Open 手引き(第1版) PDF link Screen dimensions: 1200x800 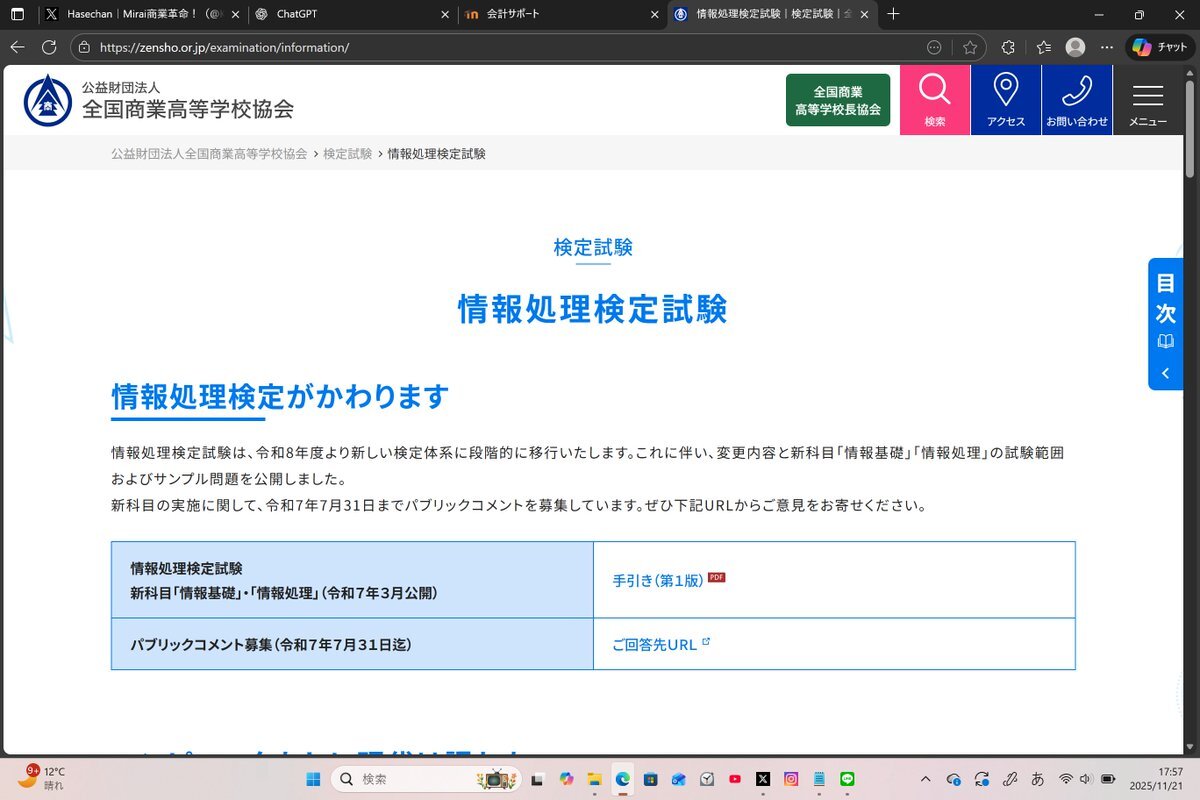tap(658, 580)
